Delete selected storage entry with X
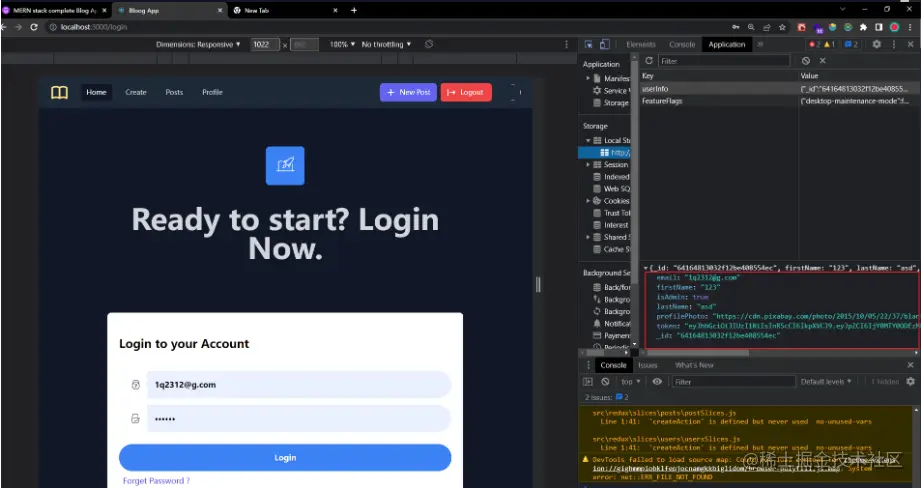This screenshot has height=488, width=921. pos(822,61)
